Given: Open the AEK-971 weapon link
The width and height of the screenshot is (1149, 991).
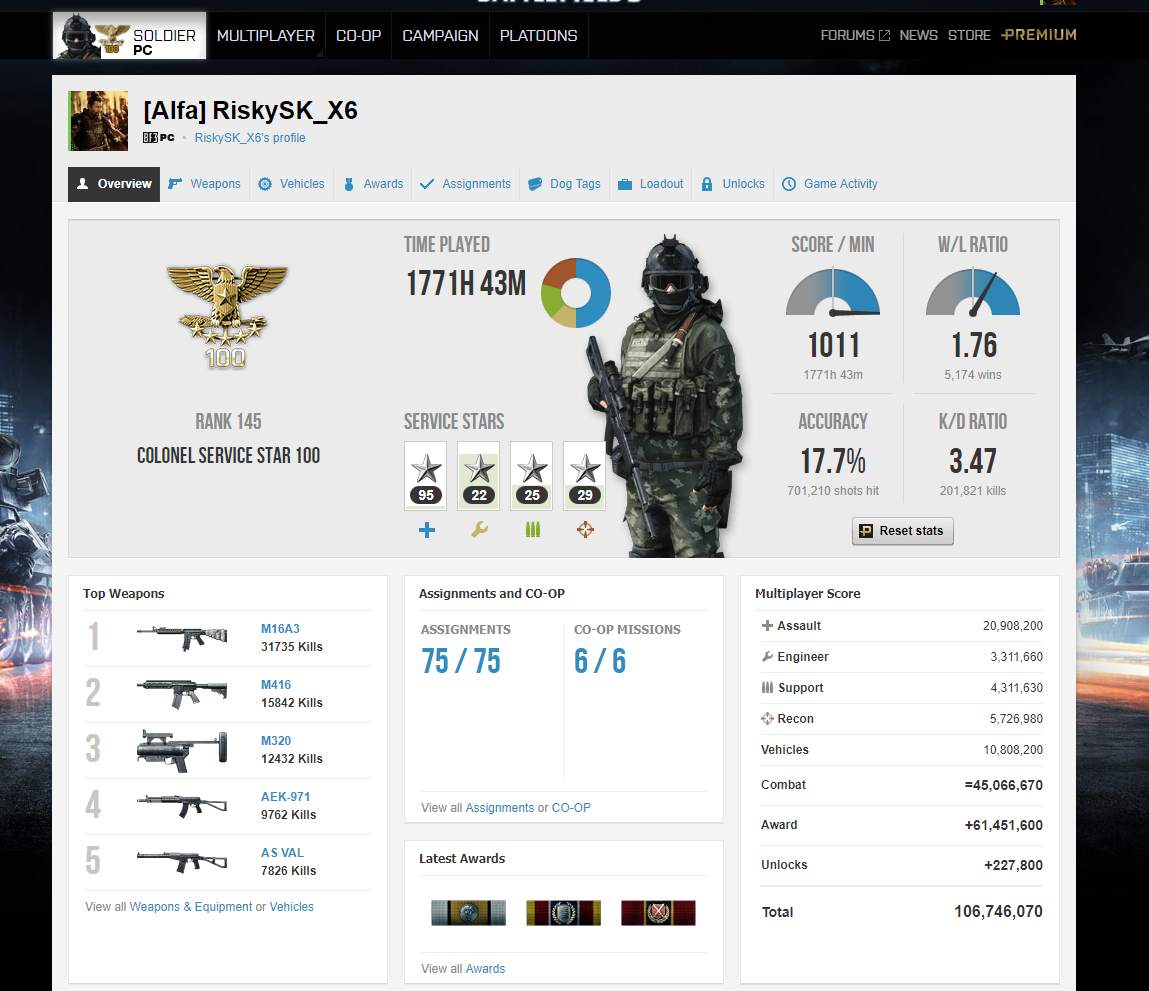Looking at the screenshot, I should pyautogui.click(x=285, y=797).
